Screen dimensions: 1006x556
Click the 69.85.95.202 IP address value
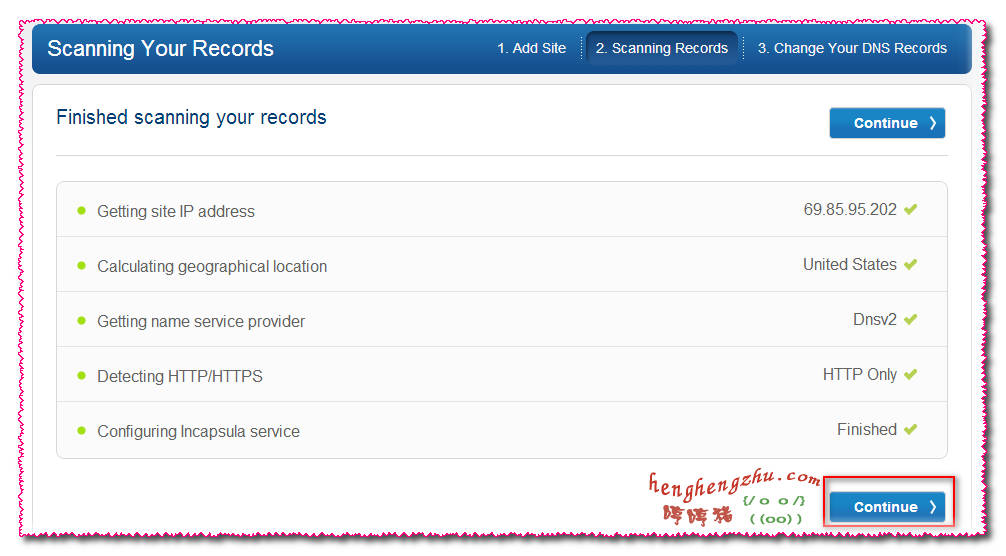coord(850,210)
